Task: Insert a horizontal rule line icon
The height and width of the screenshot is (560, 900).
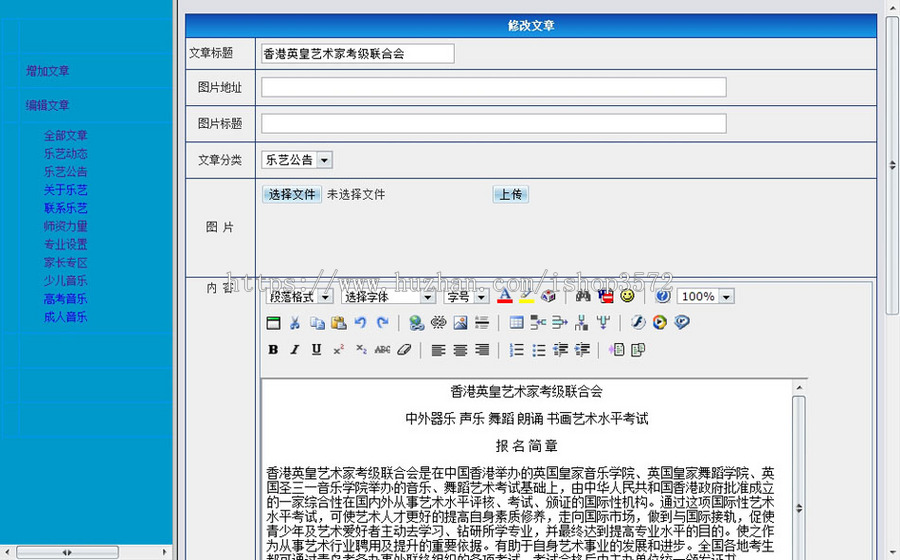Action: pos(482,323)
